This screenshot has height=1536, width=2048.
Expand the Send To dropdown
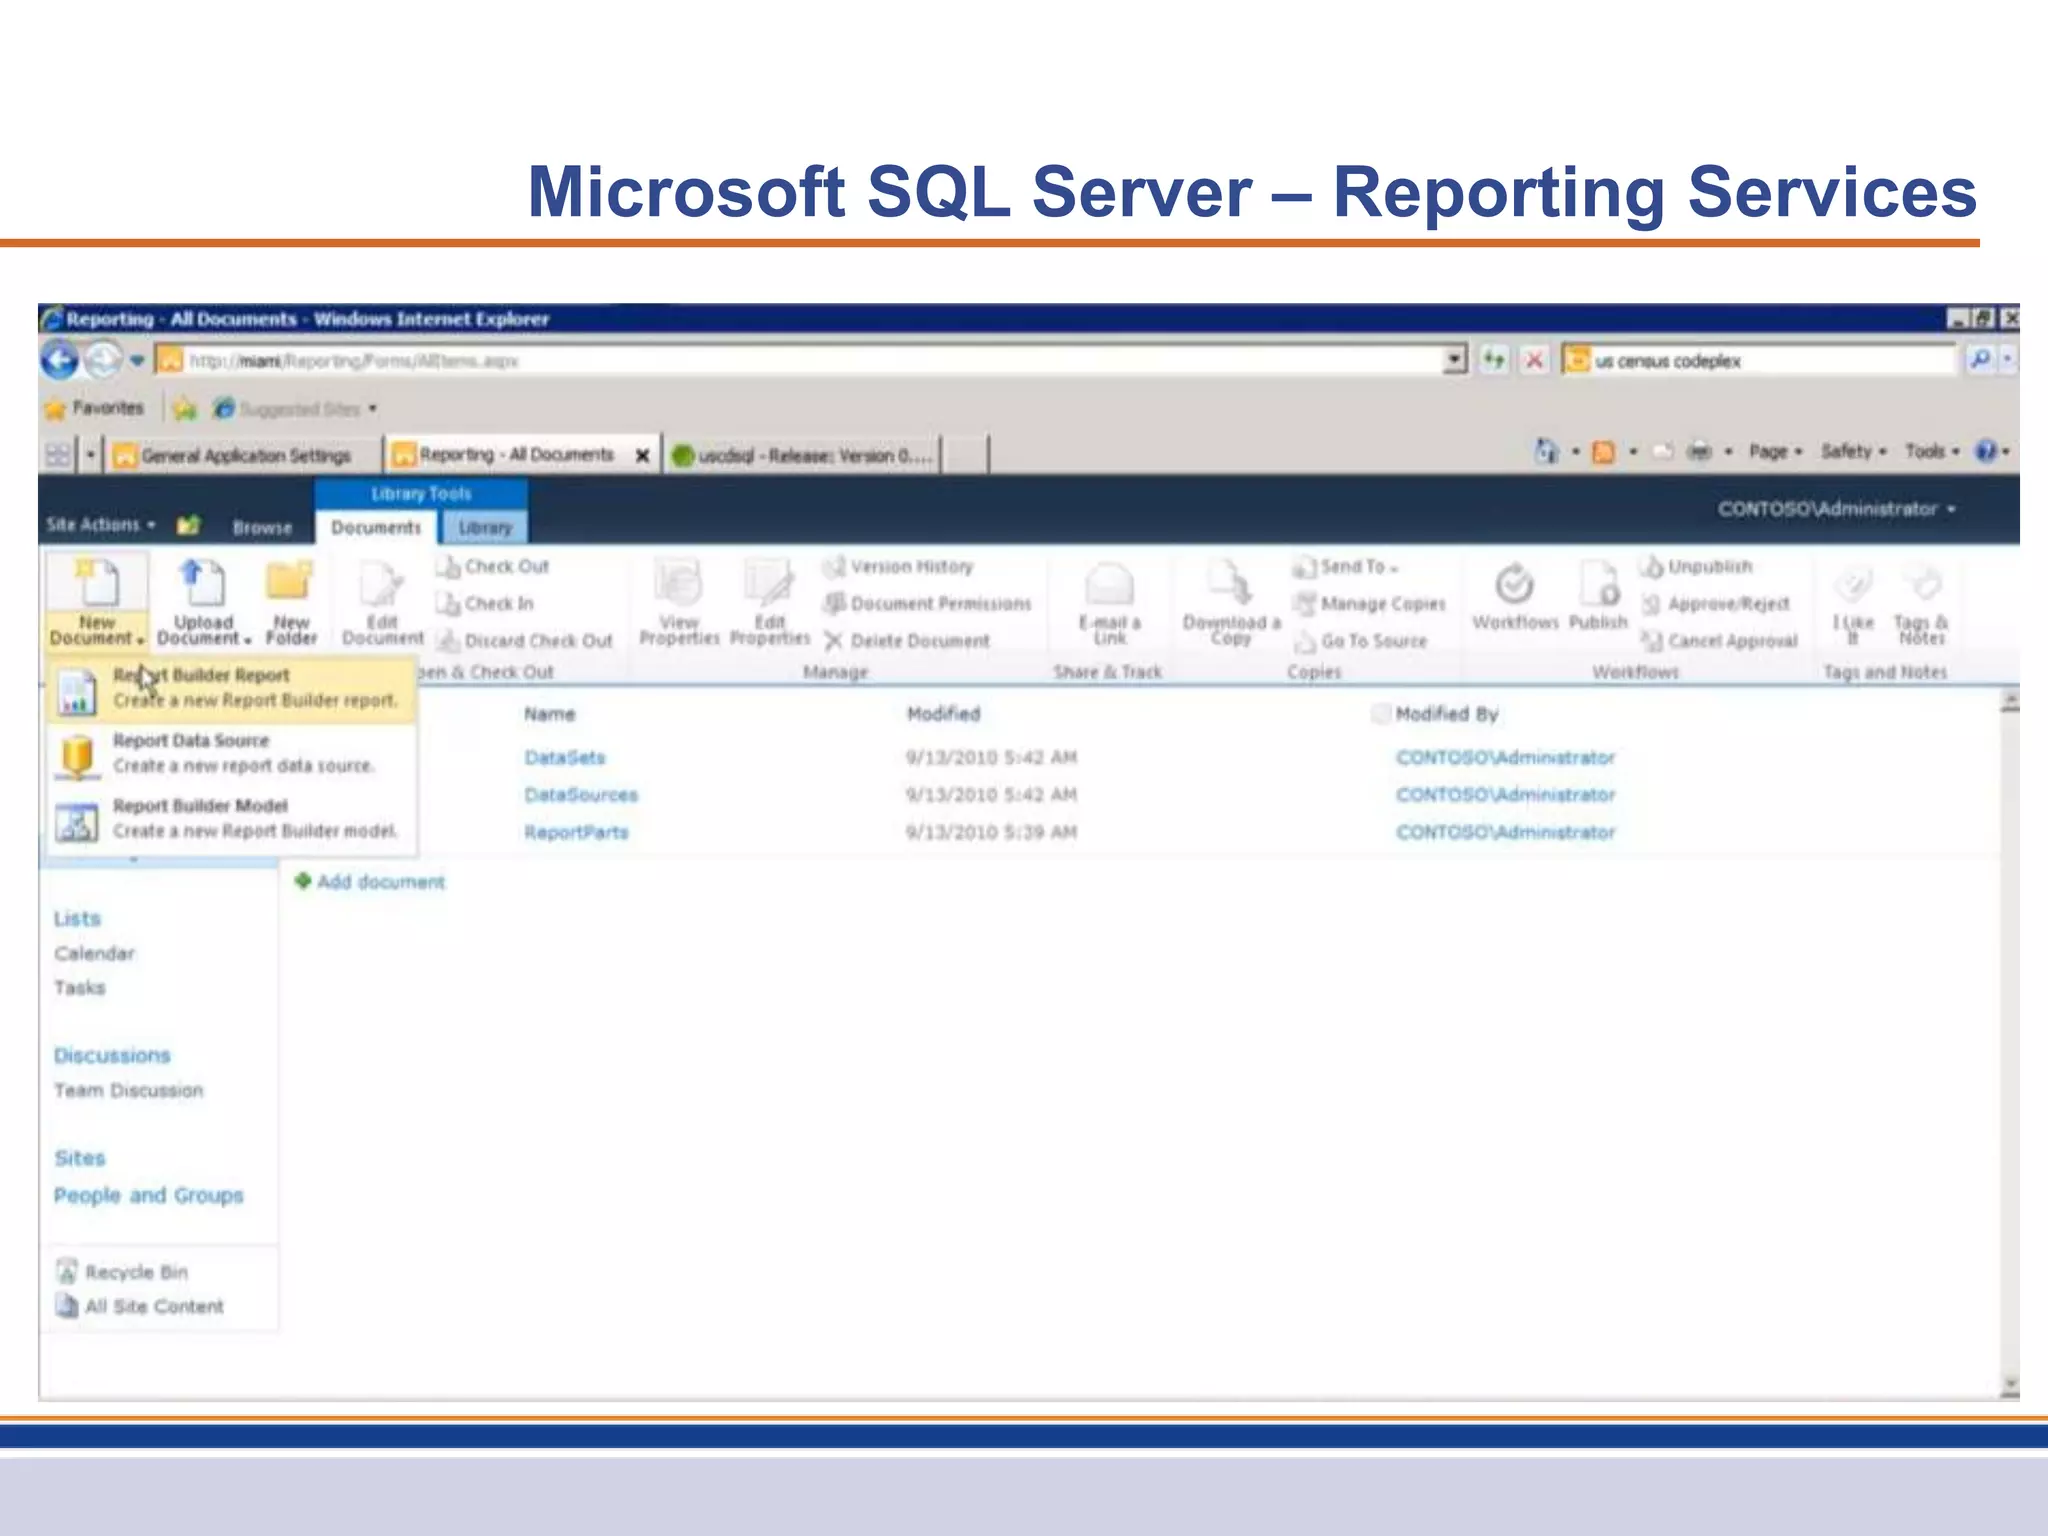[x=1346, y=567]
